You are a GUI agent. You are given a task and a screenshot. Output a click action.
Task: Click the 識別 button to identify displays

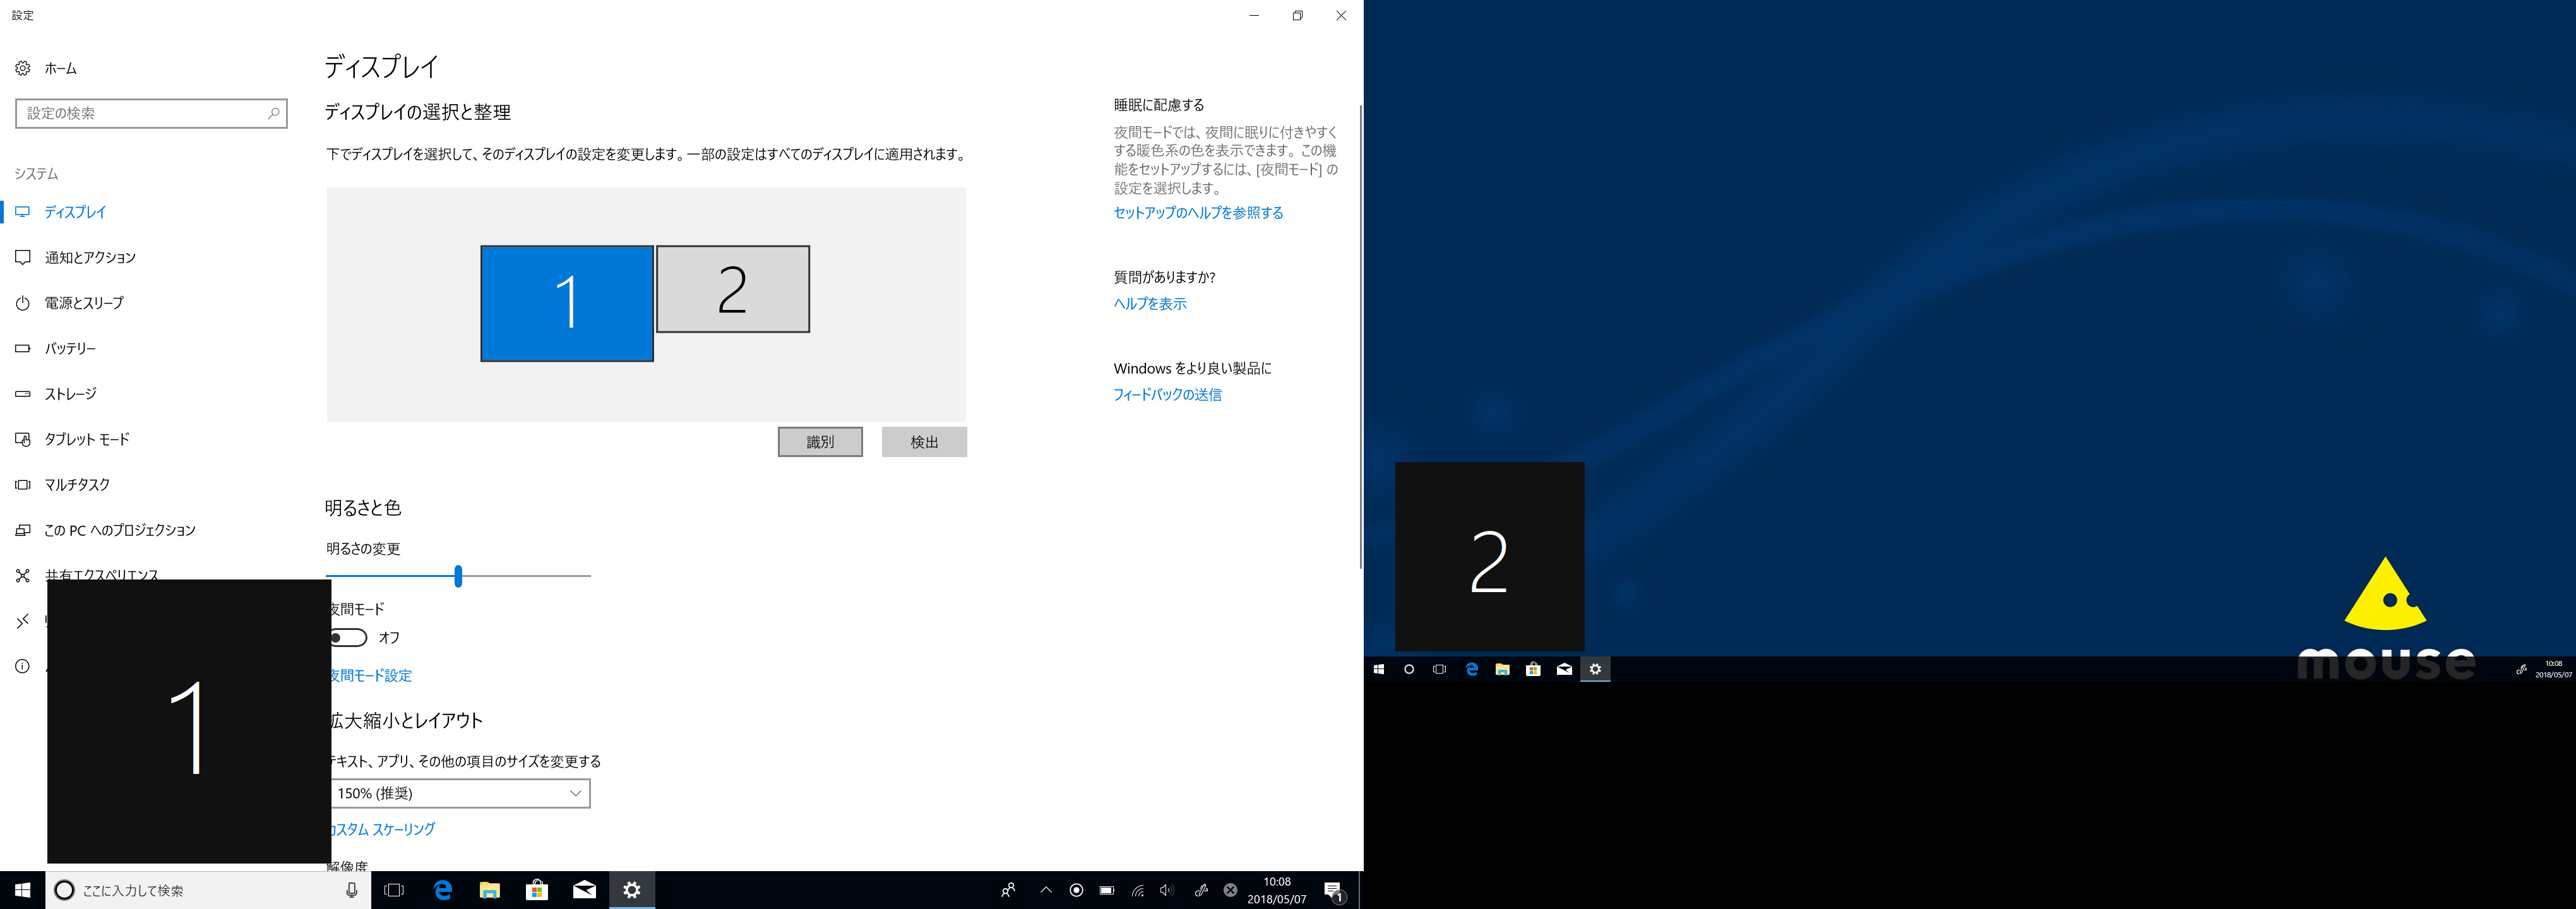[820, 441]
